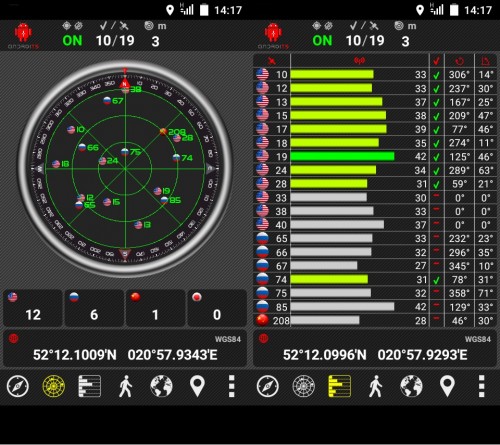Select highlighted yellow signal list tab on right

pyautogui.click(x=339, y=386)
